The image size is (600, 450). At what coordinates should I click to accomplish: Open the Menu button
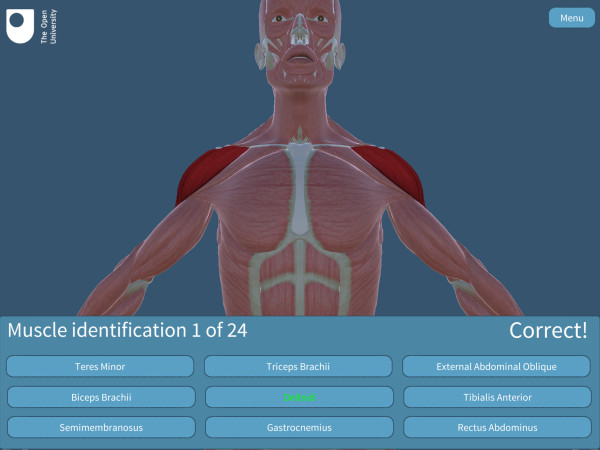tap(571, 18)
